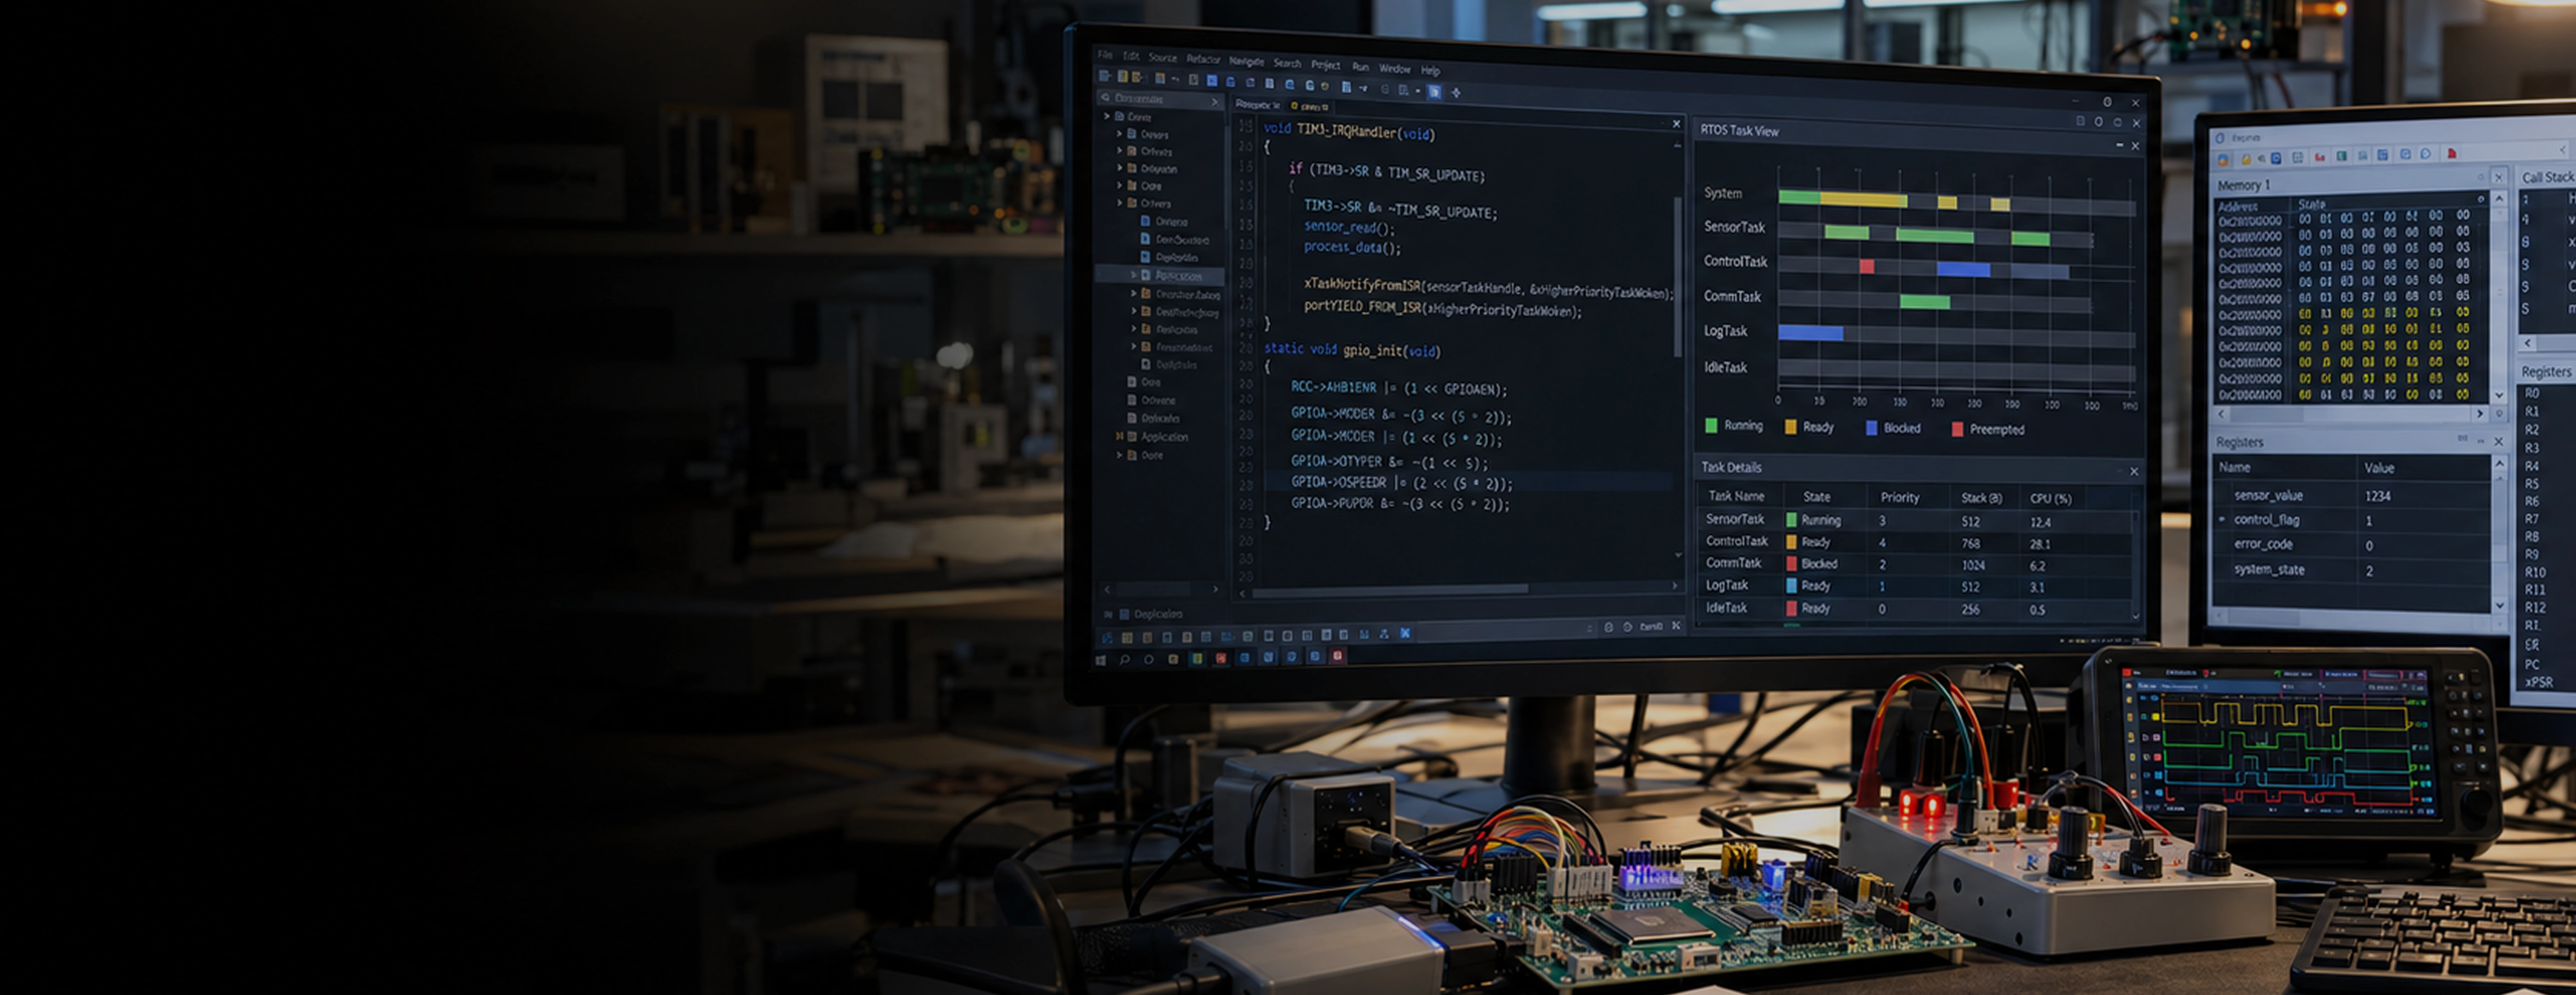The width and height of the screenshot is (2576, 995).
Task: Select the SensorTask row in Task Details
Action: [1915, 520]
